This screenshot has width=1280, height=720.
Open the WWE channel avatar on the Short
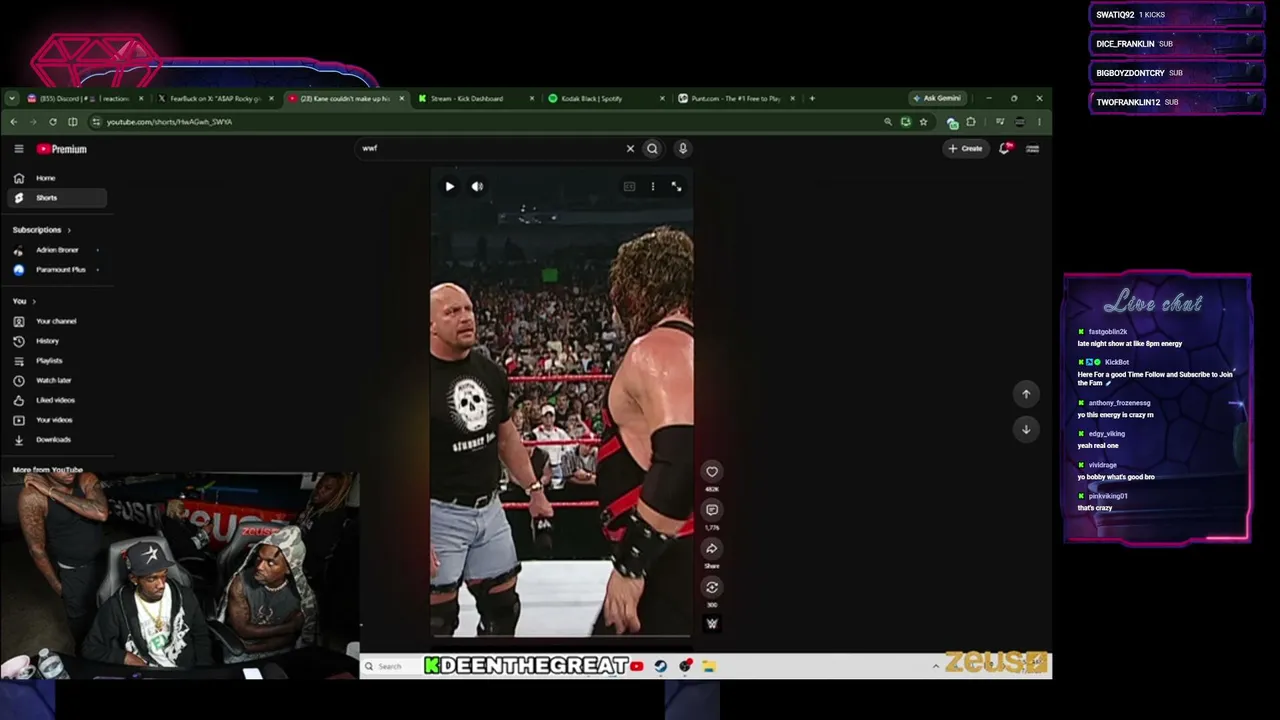[x=712, y=623]
